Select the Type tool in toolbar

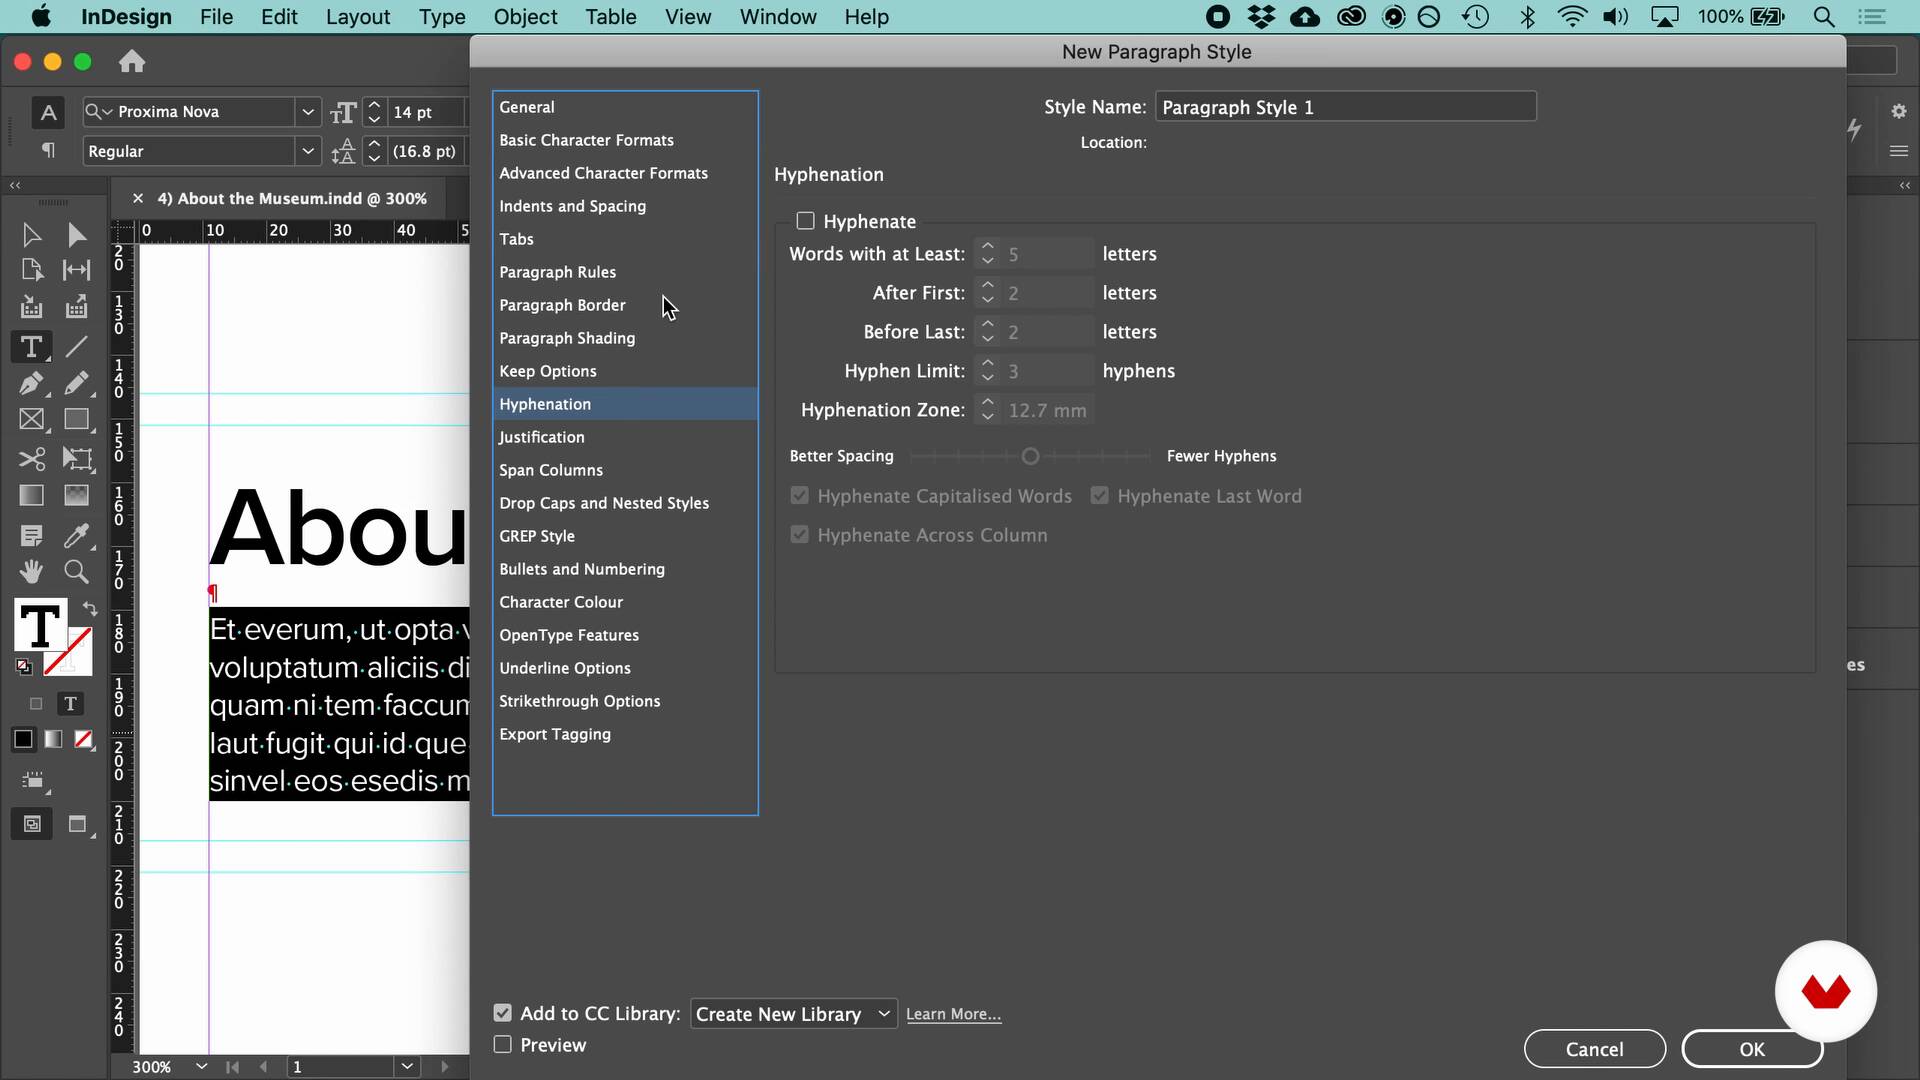(31, 347)
